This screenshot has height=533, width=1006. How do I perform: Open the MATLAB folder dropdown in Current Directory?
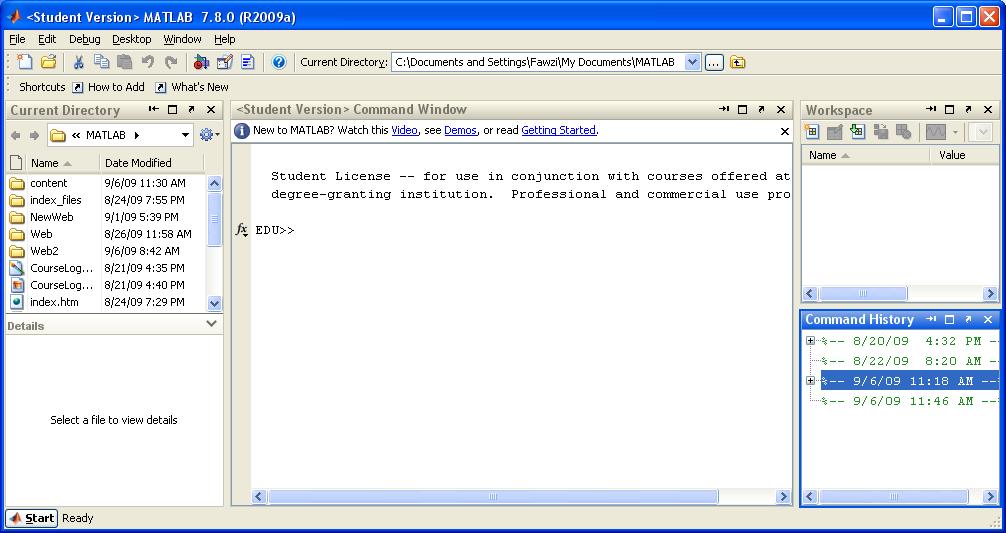click(x=185, y=135)
